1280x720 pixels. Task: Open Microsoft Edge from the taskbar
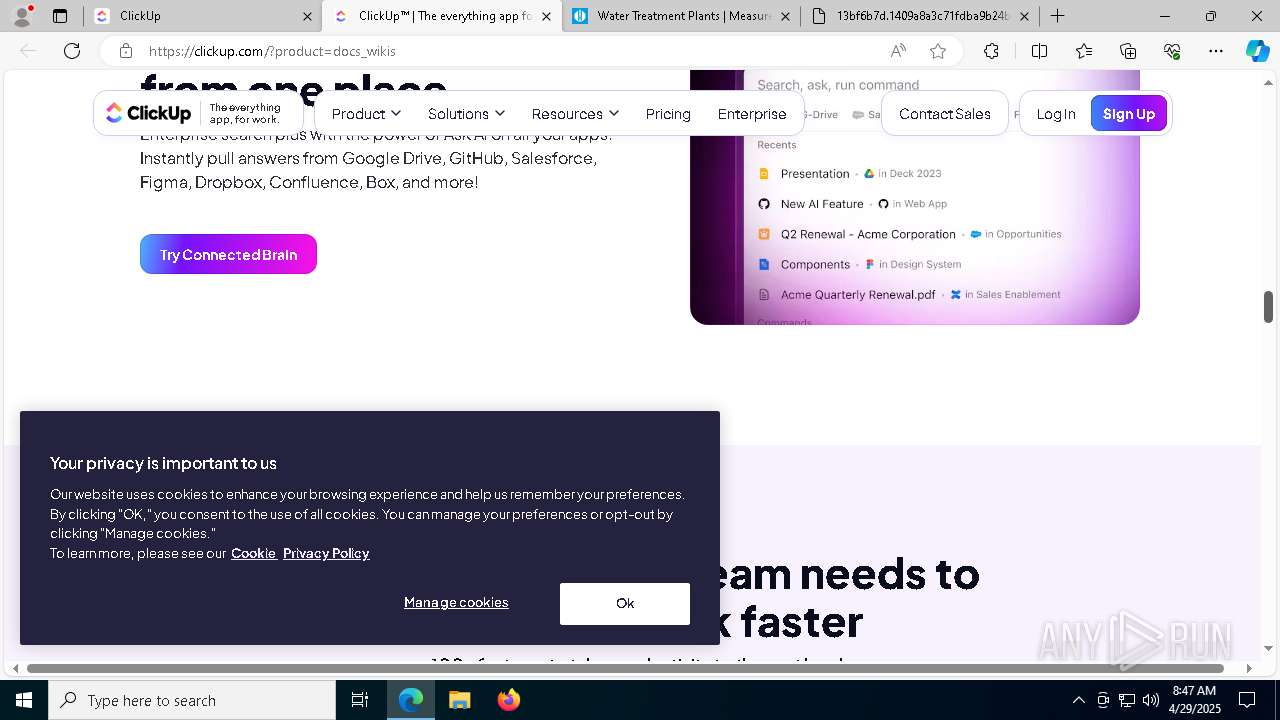coord(411,700)
